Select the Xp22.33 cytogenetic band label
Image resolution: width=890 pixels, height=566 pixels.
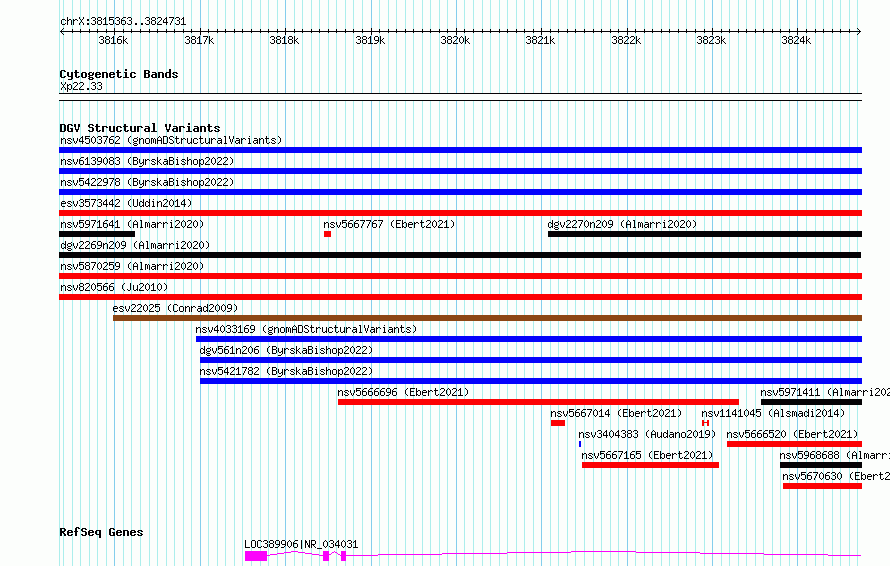[81, 86]
